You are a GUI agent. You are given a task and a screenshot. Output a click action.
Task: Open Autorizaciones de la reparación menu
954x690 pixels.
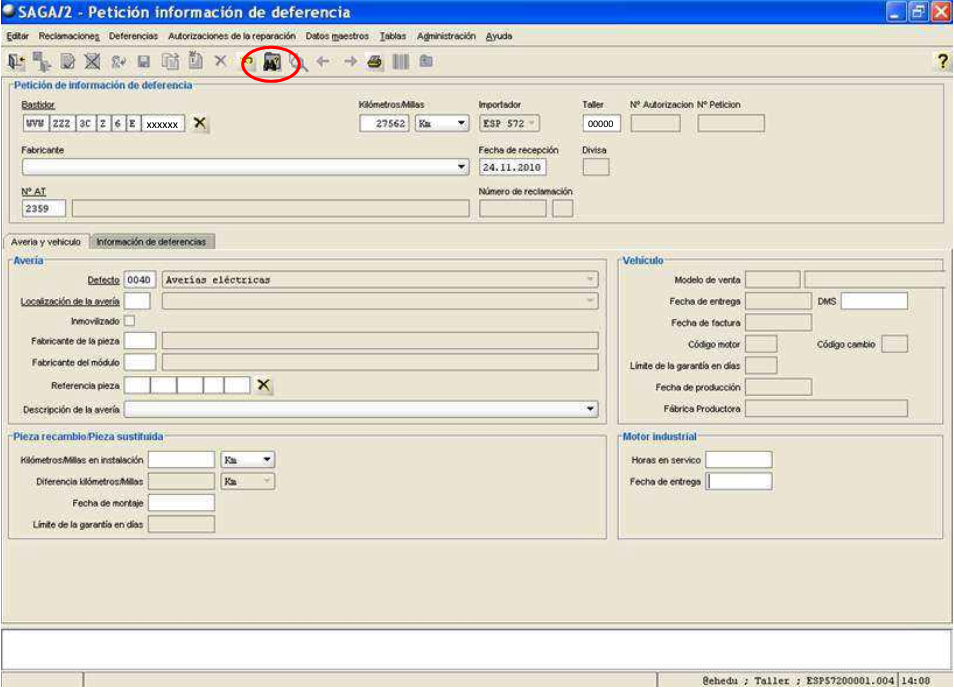(x=232, y=37)
